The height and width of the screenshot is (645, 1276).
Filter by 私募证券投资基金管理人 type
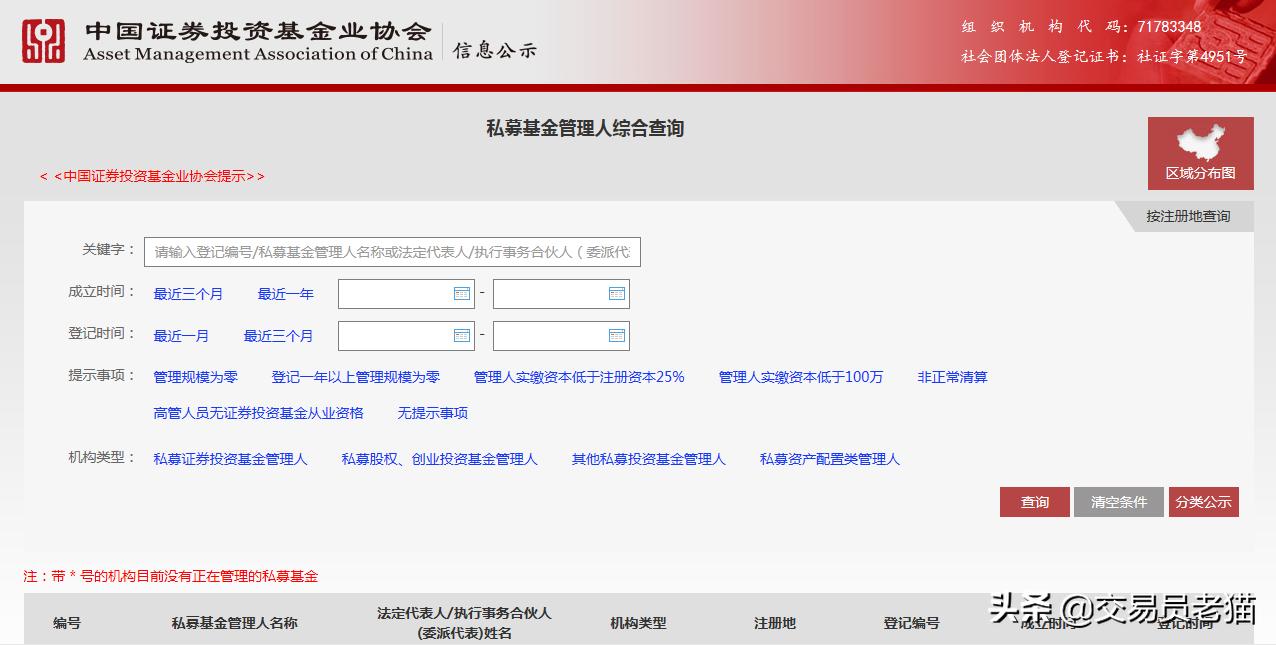230,459
